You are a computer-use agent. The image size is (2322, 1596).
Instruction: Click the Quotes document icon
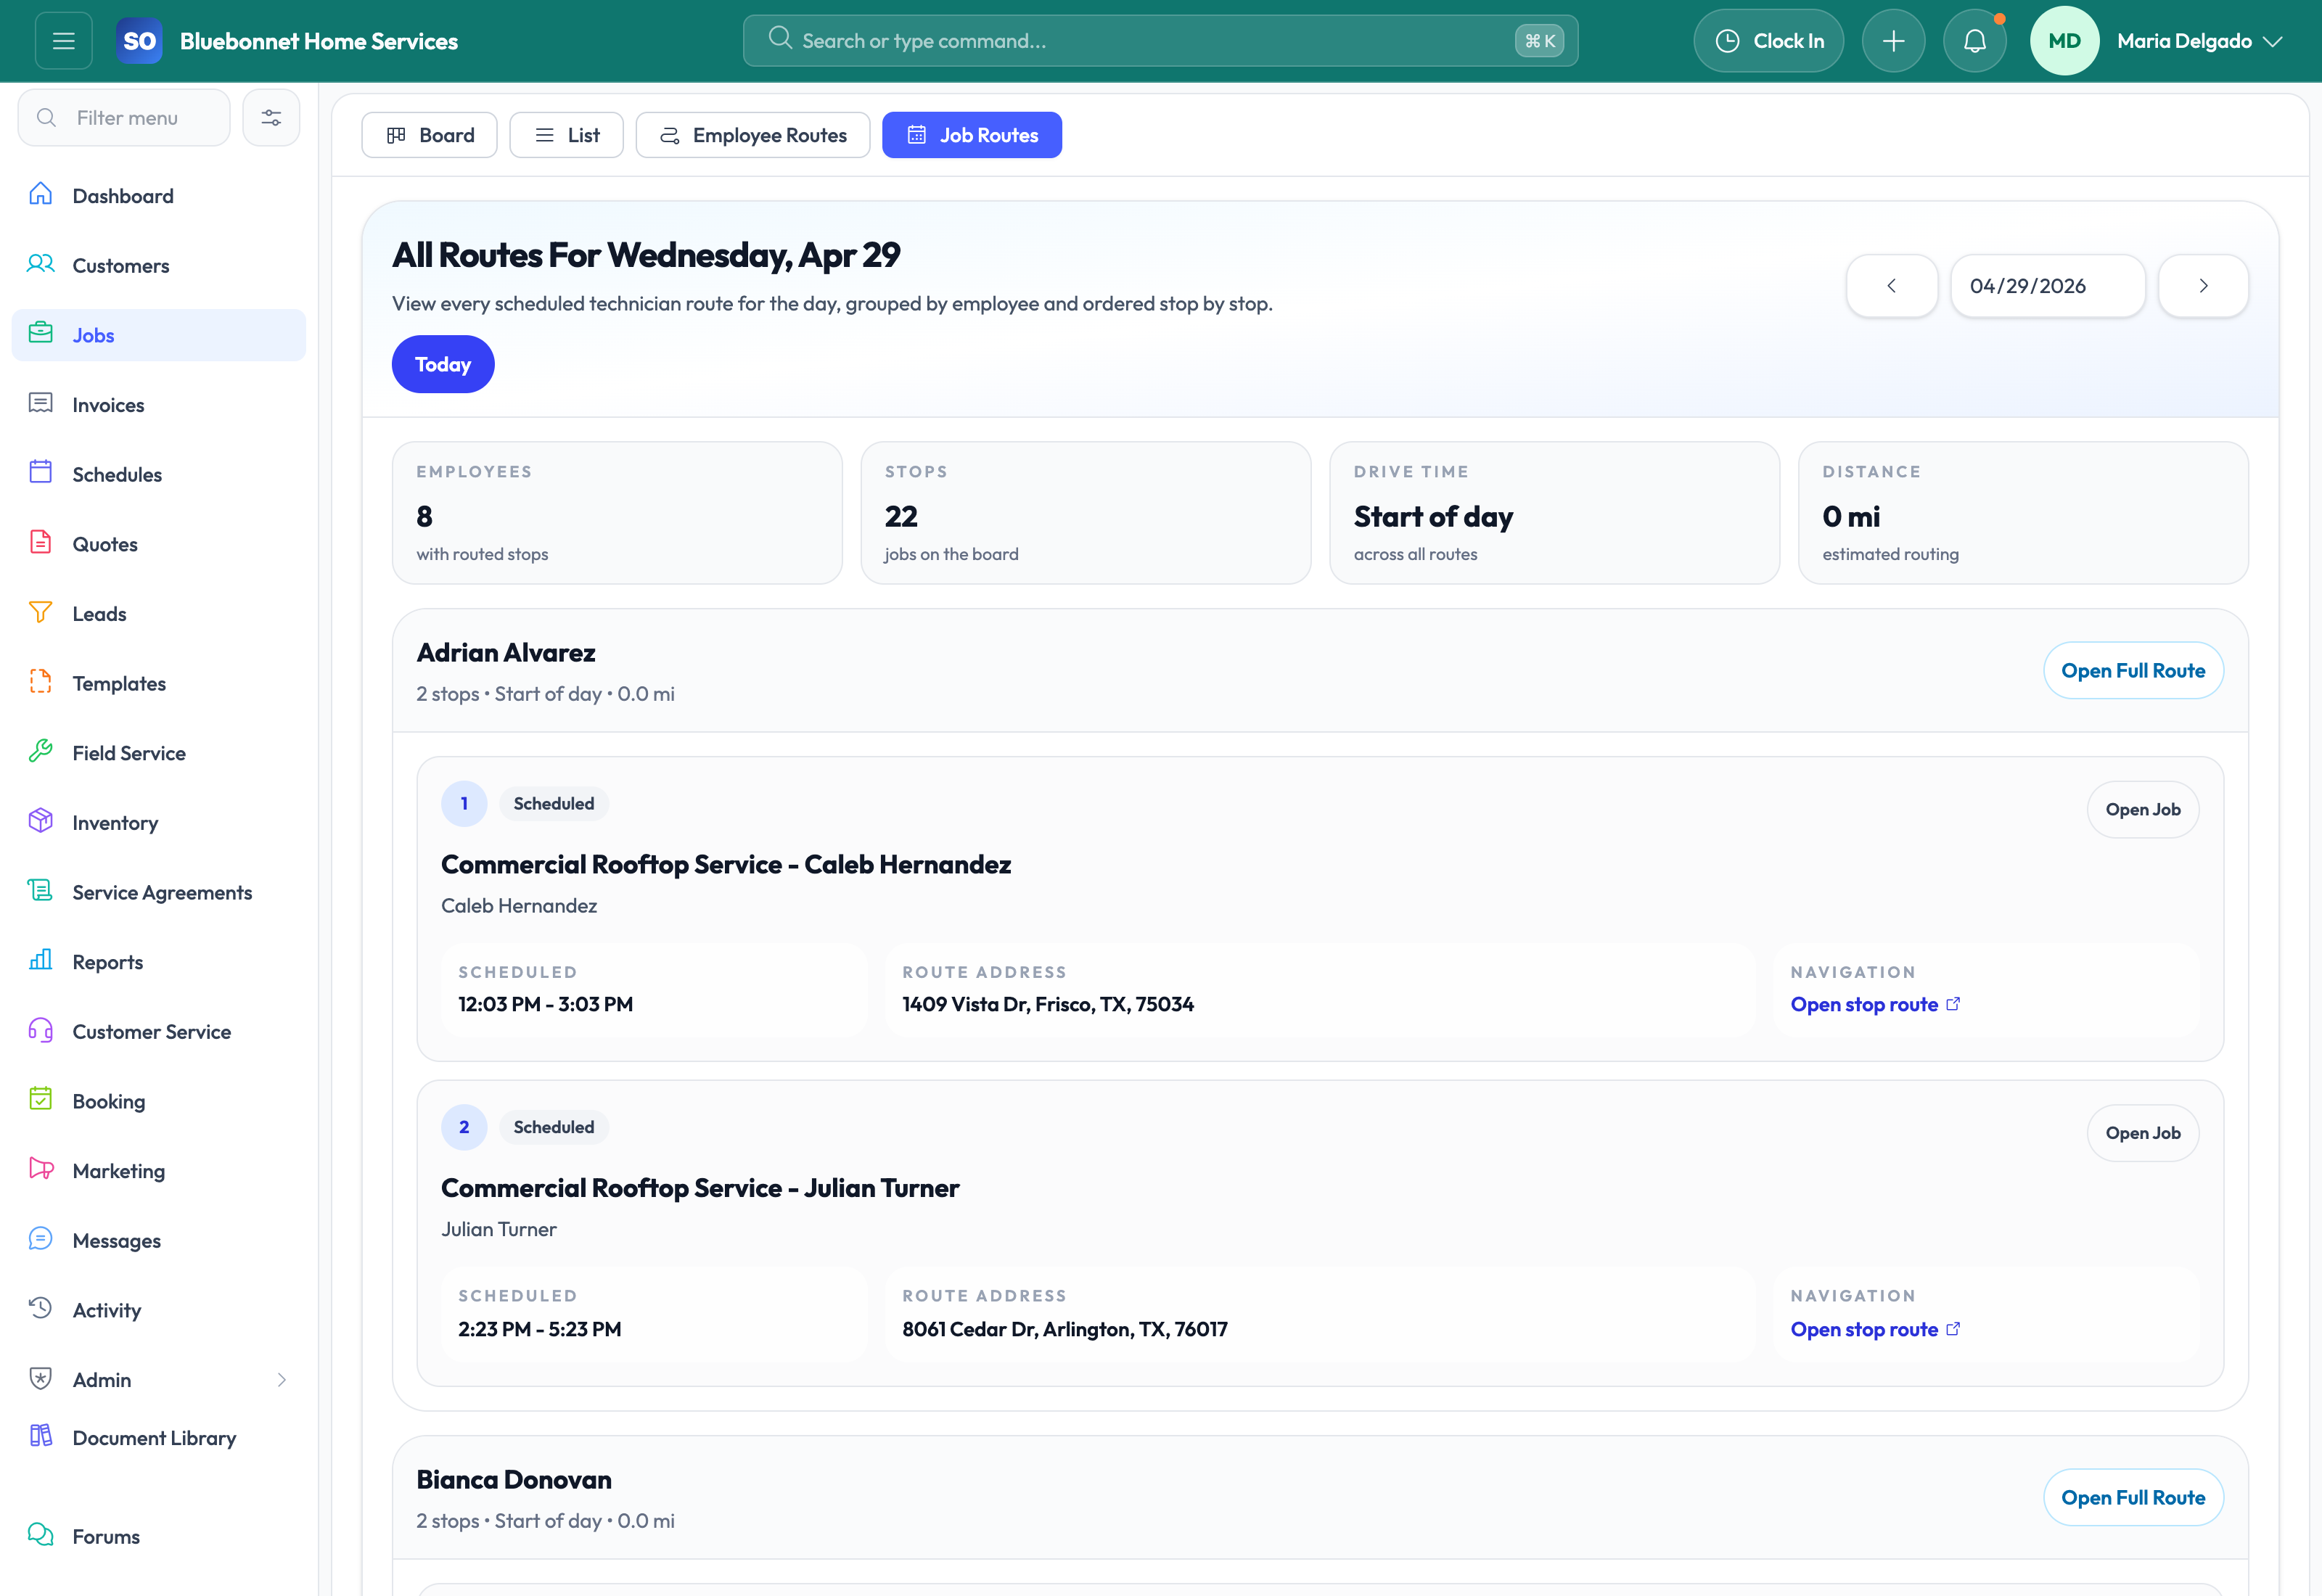[x=41, y=542]
